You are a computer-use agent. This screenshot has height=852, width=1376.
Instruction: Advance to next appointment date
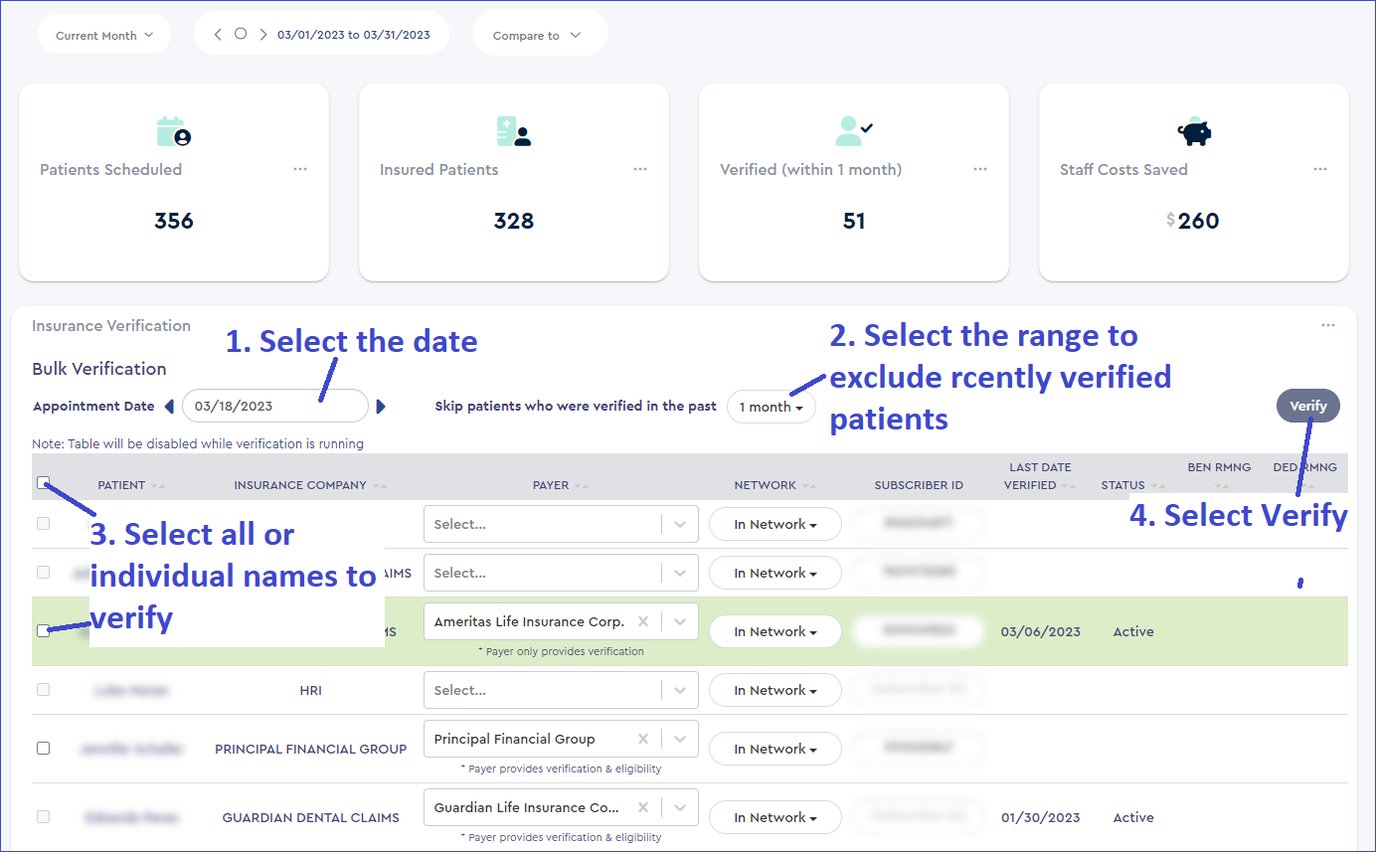[x=381, y=406]
